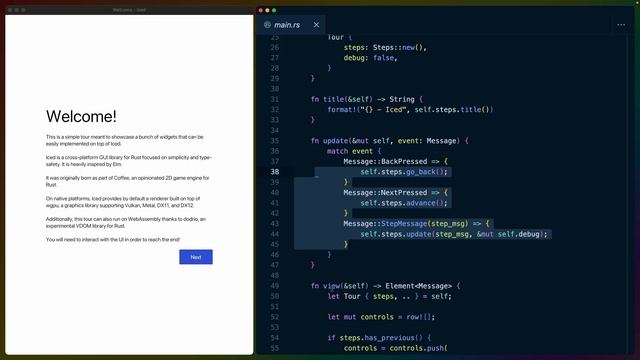This screenshot has width=640, height=360.
Task: Click paragraph starting 'This is a simple tour'
Action: [124, 140]
